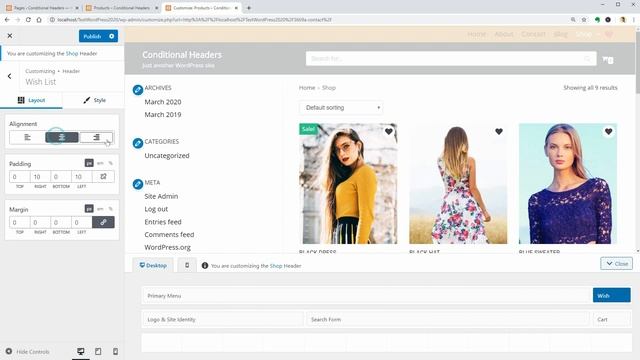Click the Home breadcrumb link
The width and height of the screenshot is (640, 360).
[x=307, y=88]
